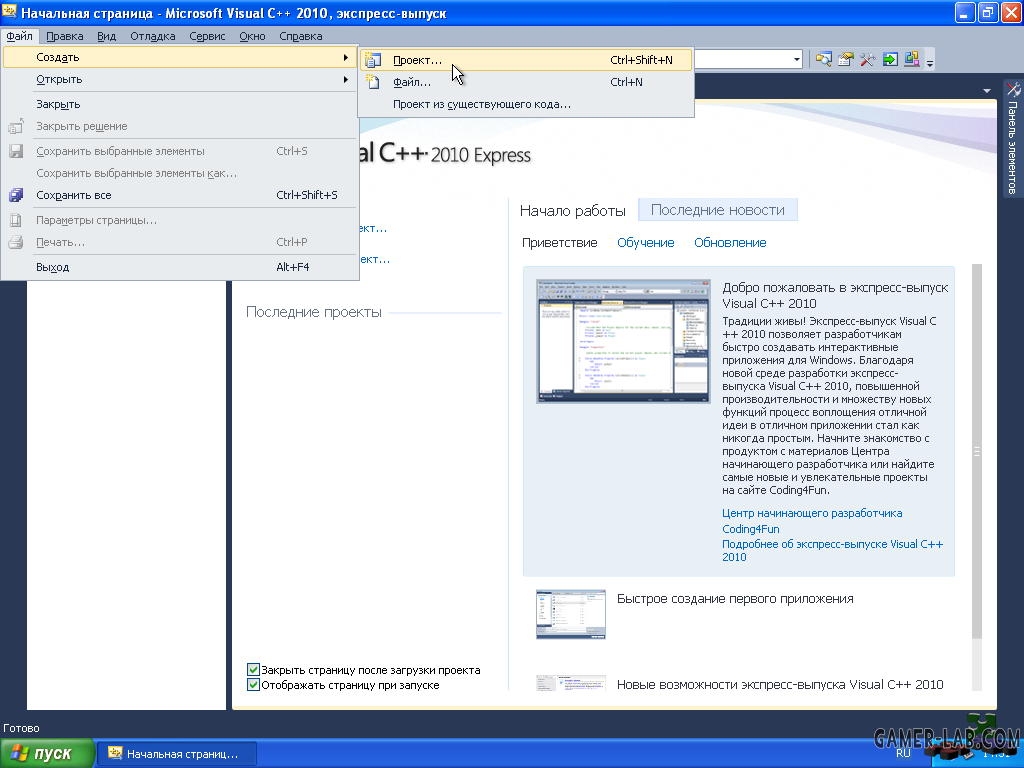This screenshot has height=768, width=1024.
Task: Click the Start Page green-arrow toolbar icon
Action: click(x=890, y=59)
